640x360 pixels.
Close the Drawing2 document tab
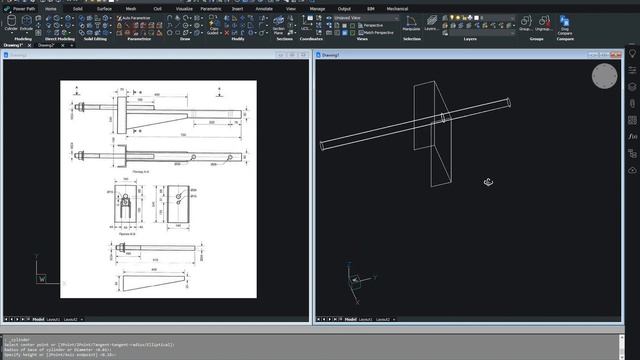[62, 45]
